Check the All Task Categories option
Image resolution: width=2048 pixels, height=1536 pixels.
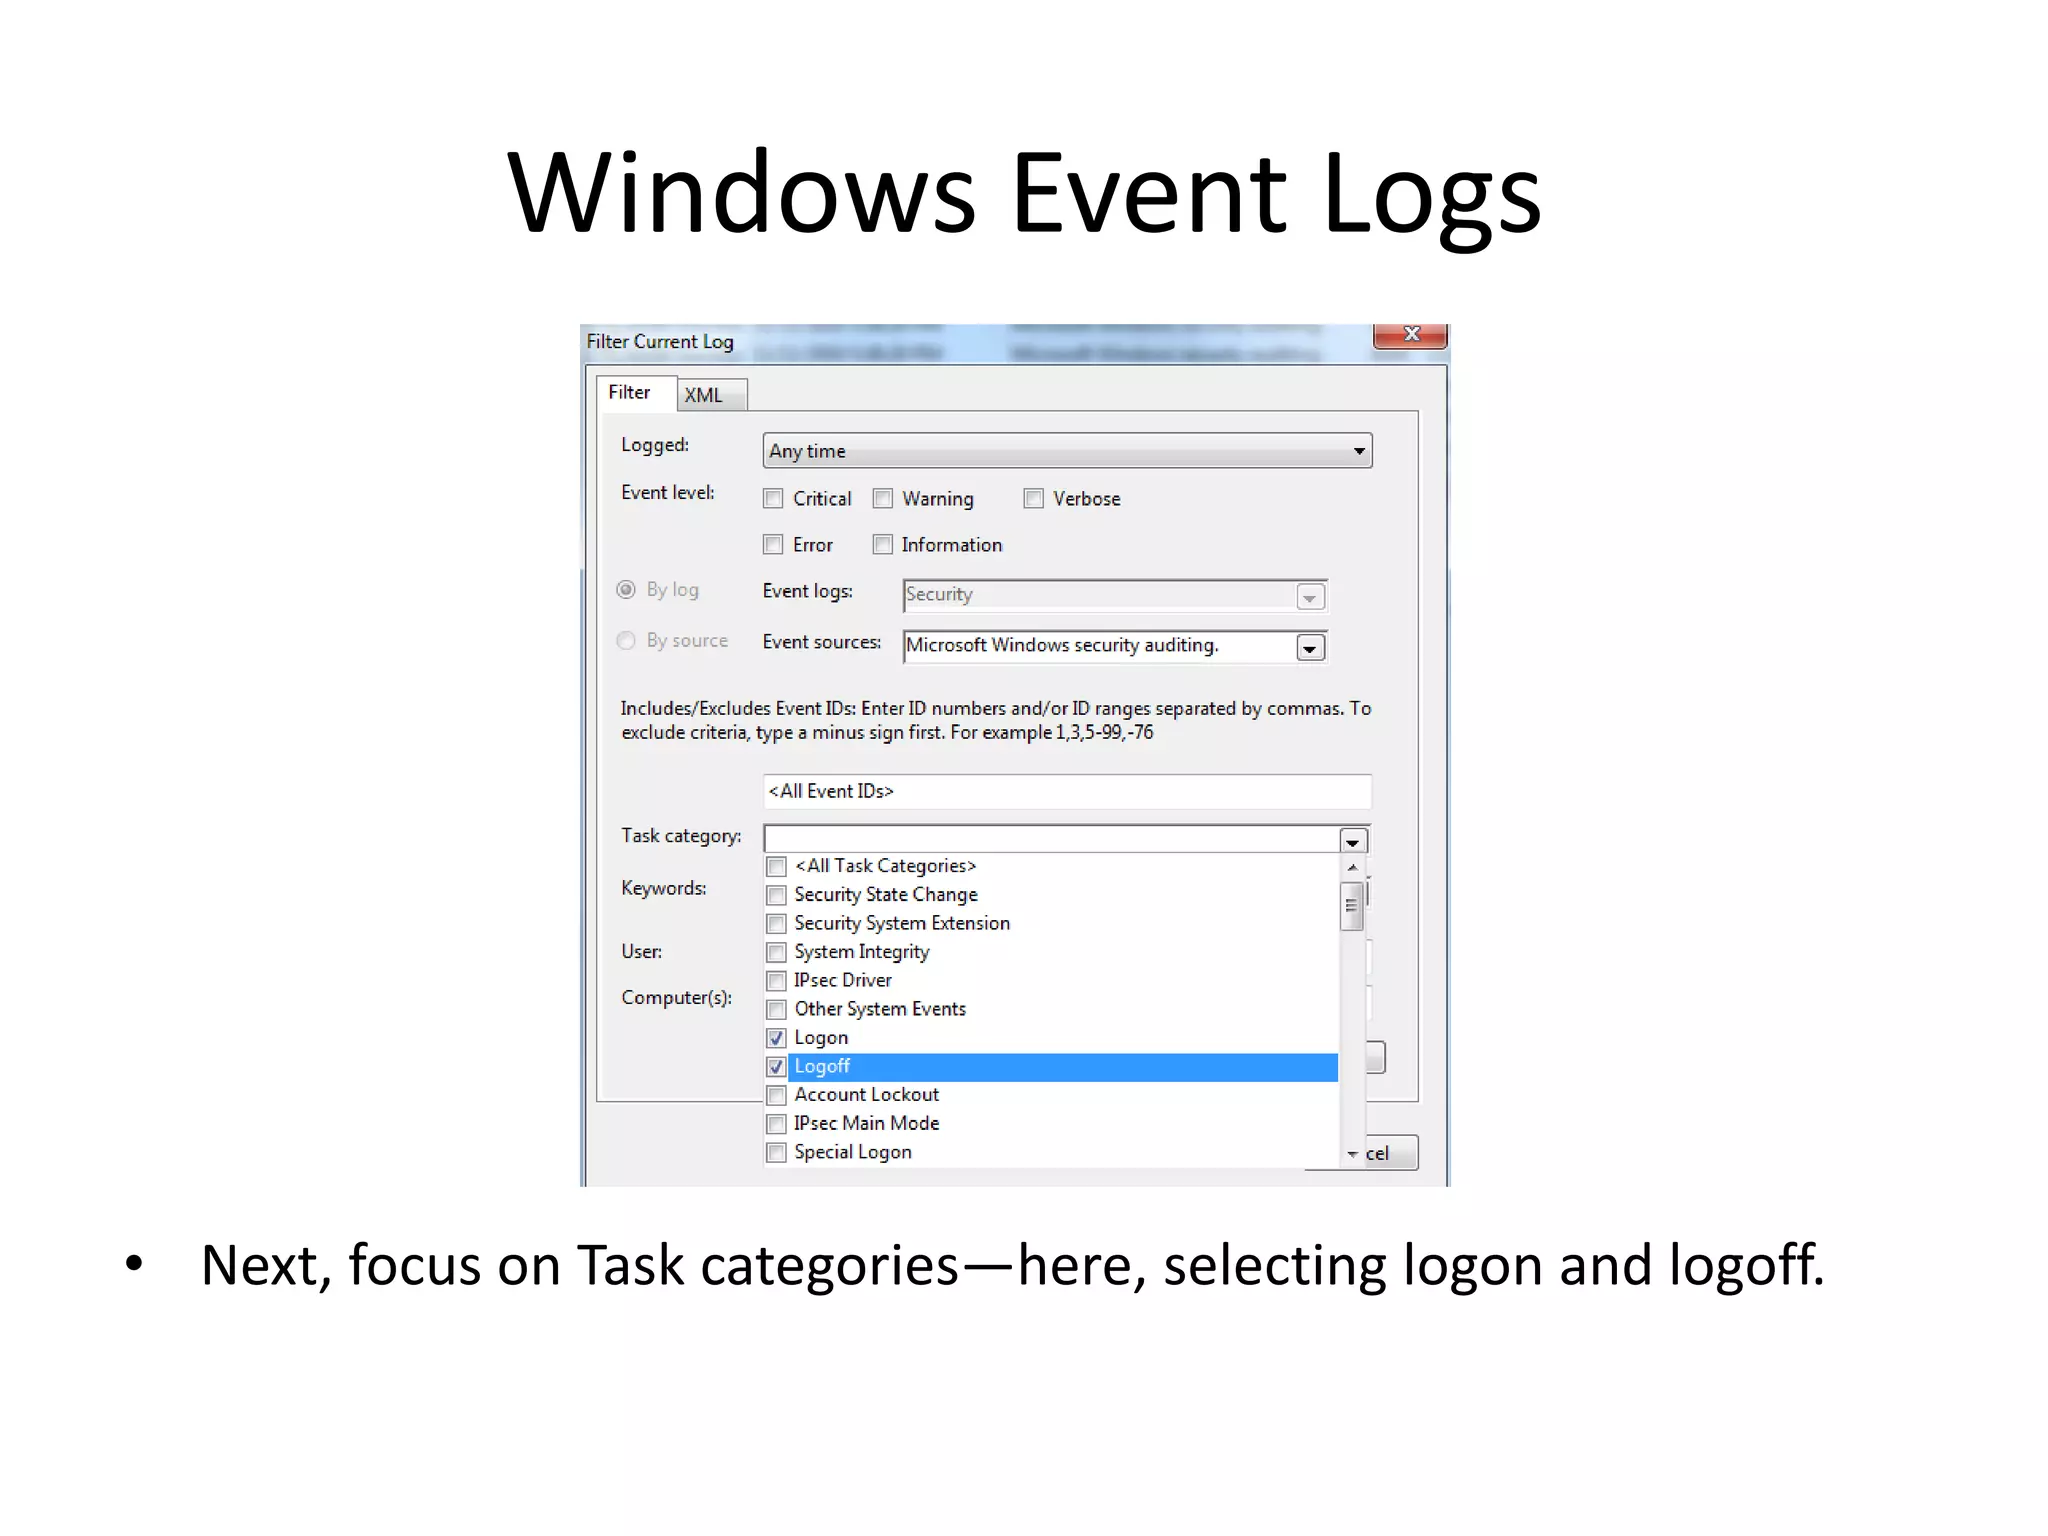776,866
